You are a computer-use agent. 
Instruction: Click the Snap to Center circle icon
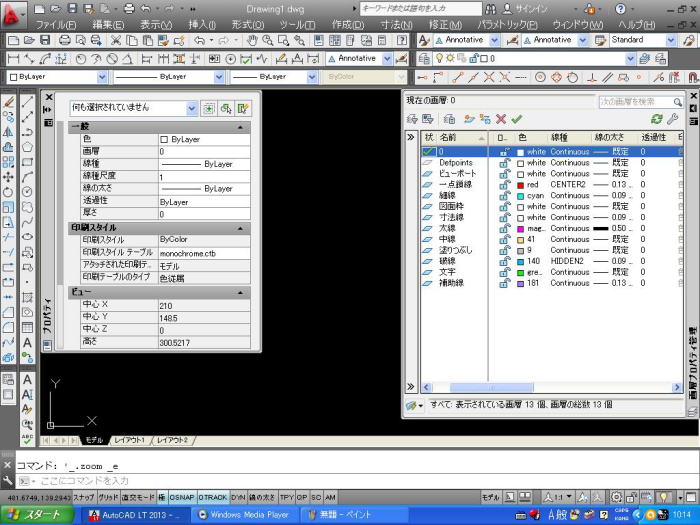[x=540, y=78]
